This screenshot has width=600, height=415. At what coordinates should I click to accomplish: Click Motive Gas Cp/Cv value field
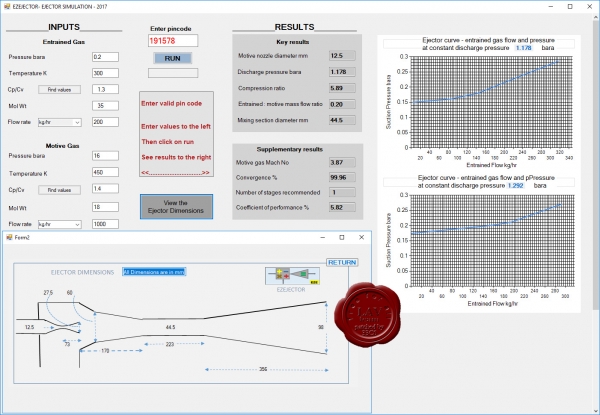(x=105, y=189)
